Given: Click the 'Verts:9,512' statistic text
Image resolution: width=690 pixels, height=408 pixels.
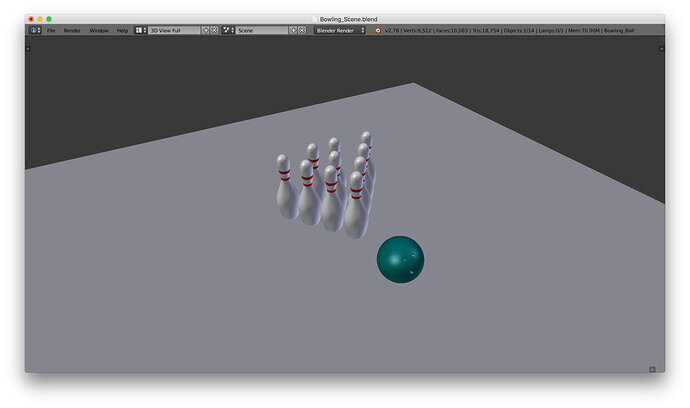Looking at the screenshot, I should click(417, 30).
